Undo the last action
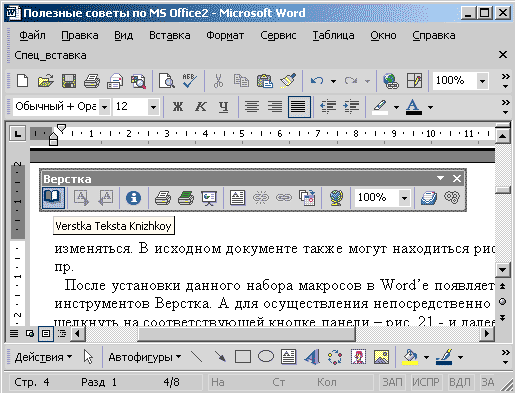Viewport: 515px width, 393px height. coord(317,81)
